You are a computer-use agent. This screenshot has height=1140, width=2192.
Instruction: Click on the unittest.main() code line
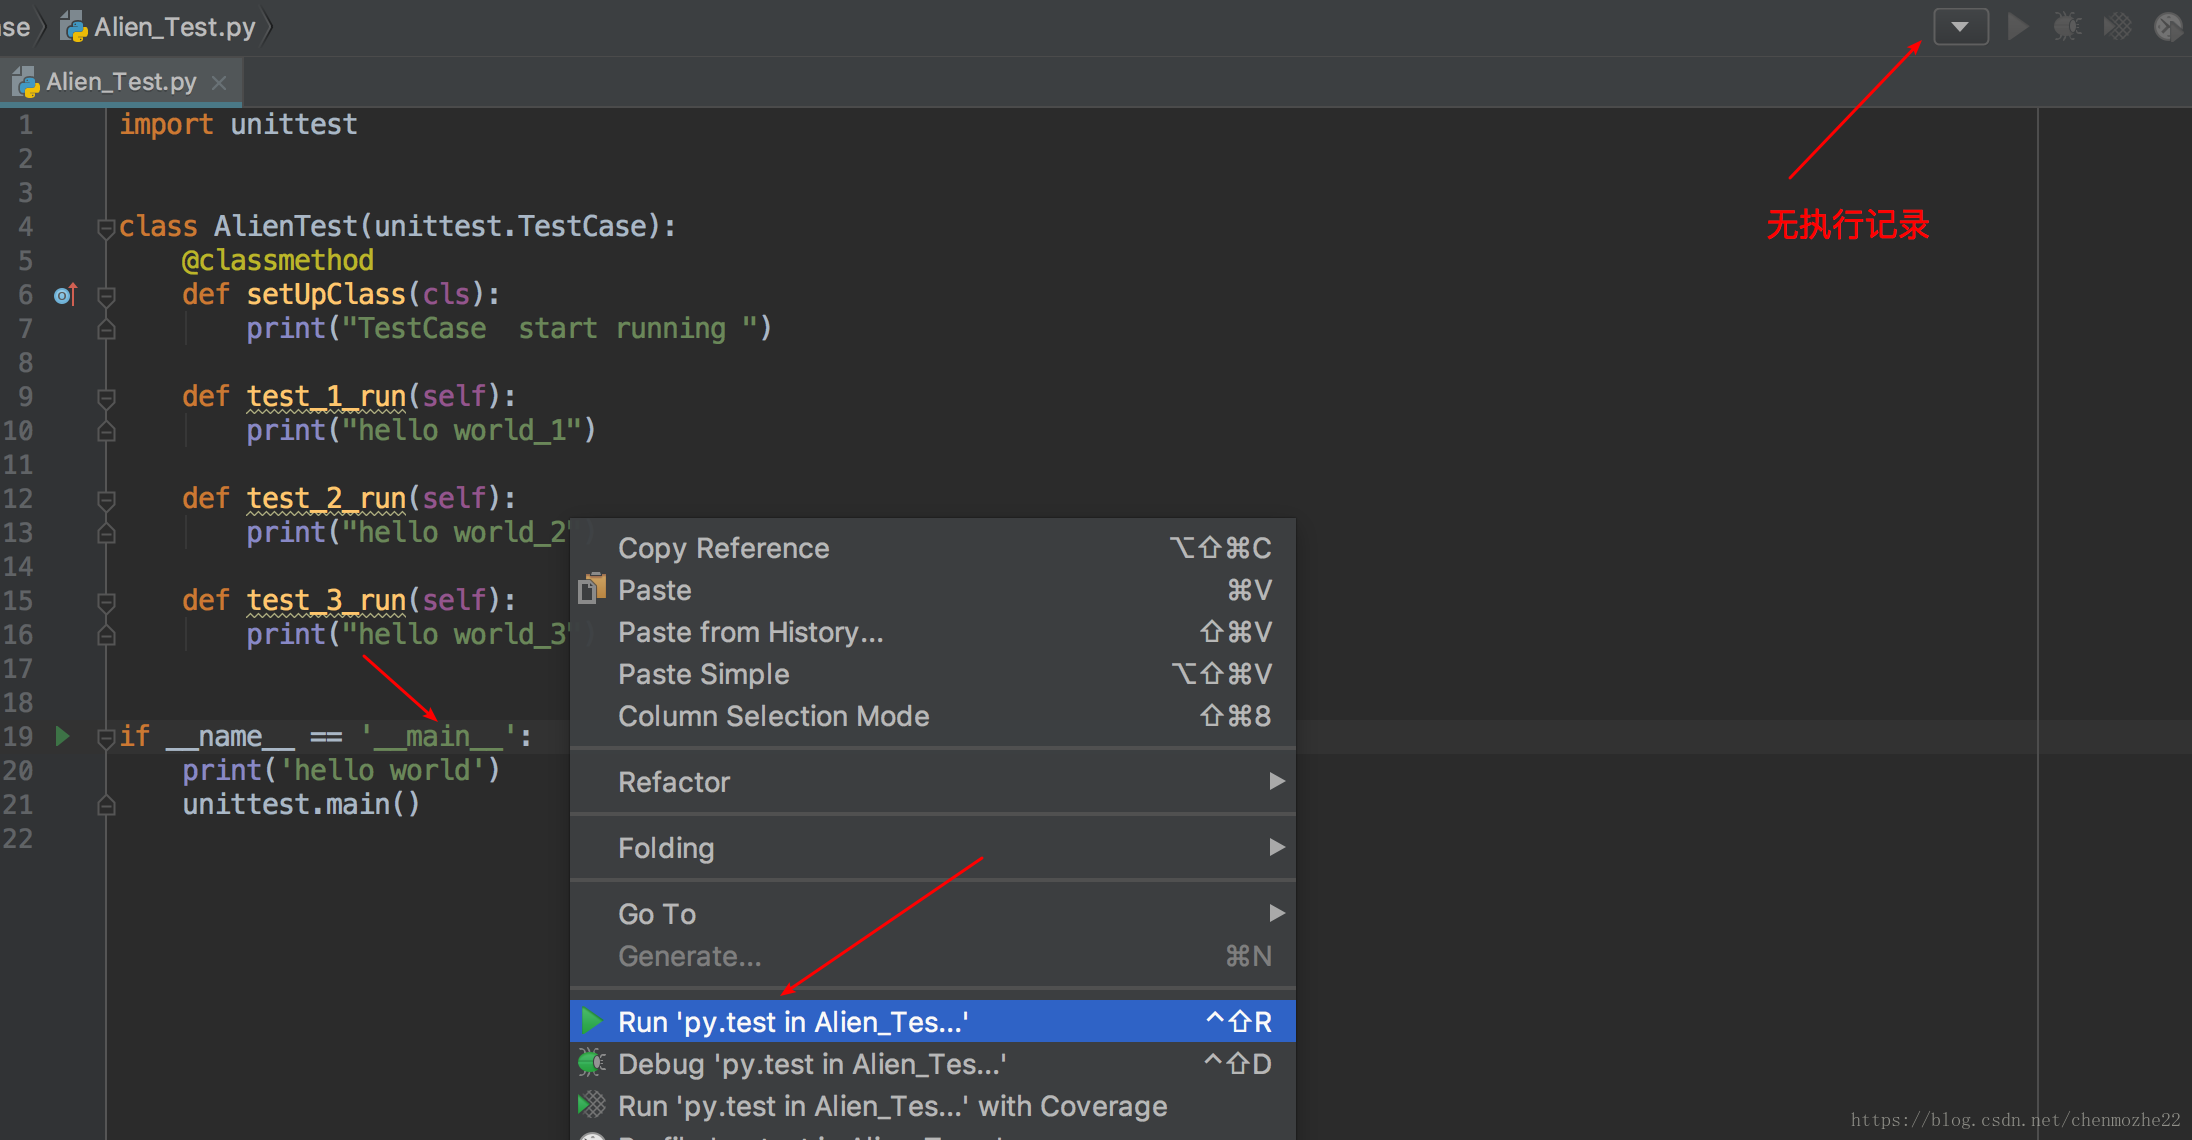(x=300, y=805)
